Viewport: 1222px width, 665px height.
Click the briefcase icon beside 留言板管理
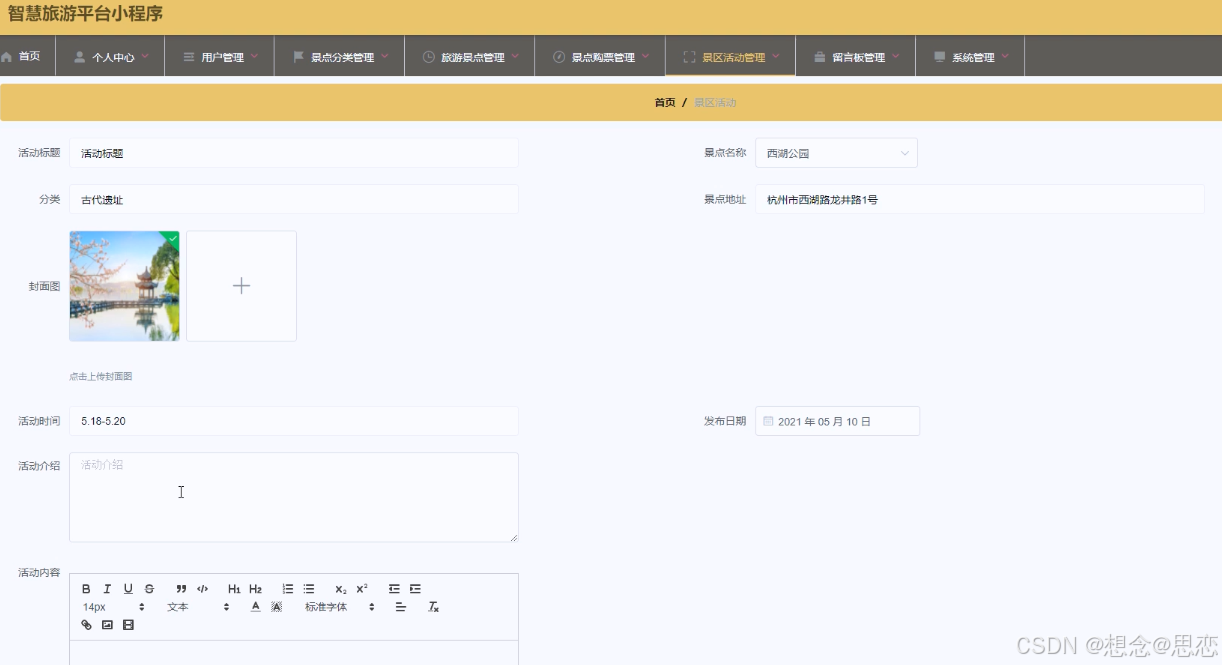pyautogui.click(x=820, y=57)
